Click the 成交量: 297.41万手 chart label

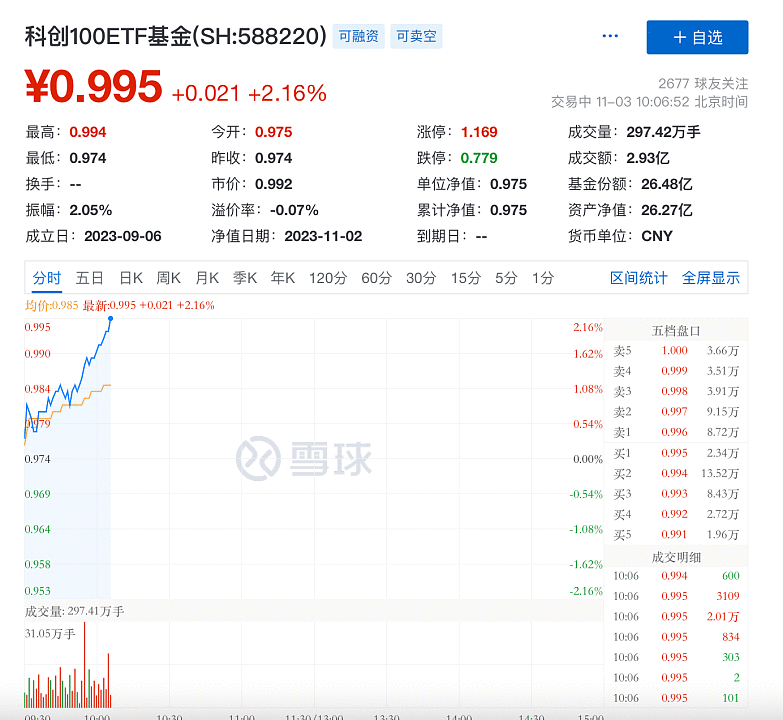[x=74, y=611]
